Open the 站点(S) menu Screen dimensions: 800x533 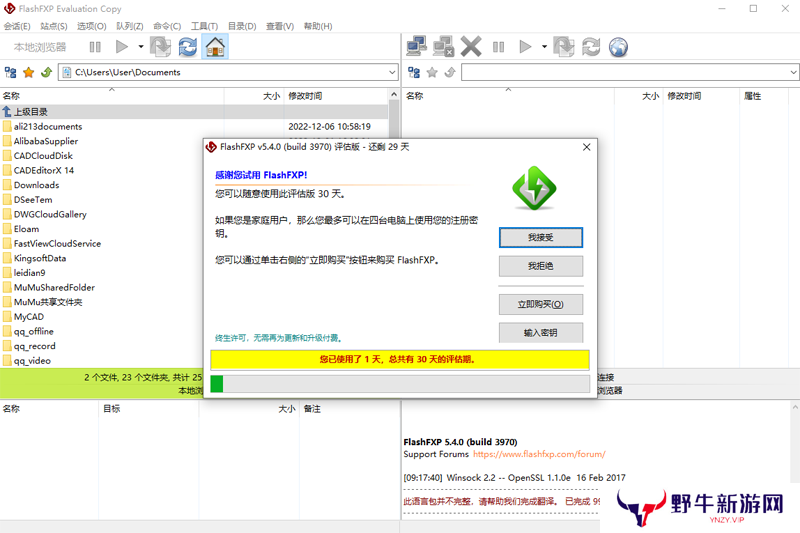coord(54,26)
